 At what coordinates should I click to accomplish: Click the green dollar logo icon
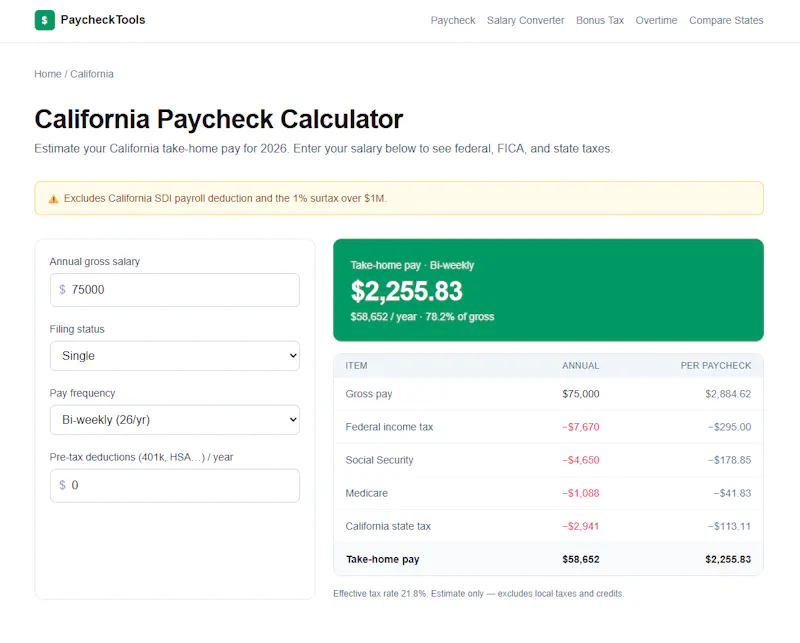[x=44, y=20]
